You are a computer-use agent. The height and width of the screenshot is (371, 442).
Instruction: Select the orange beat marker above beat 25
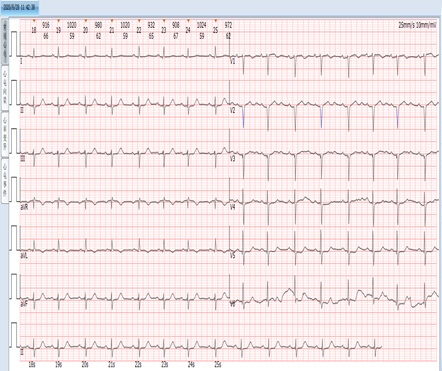(216, 21)
